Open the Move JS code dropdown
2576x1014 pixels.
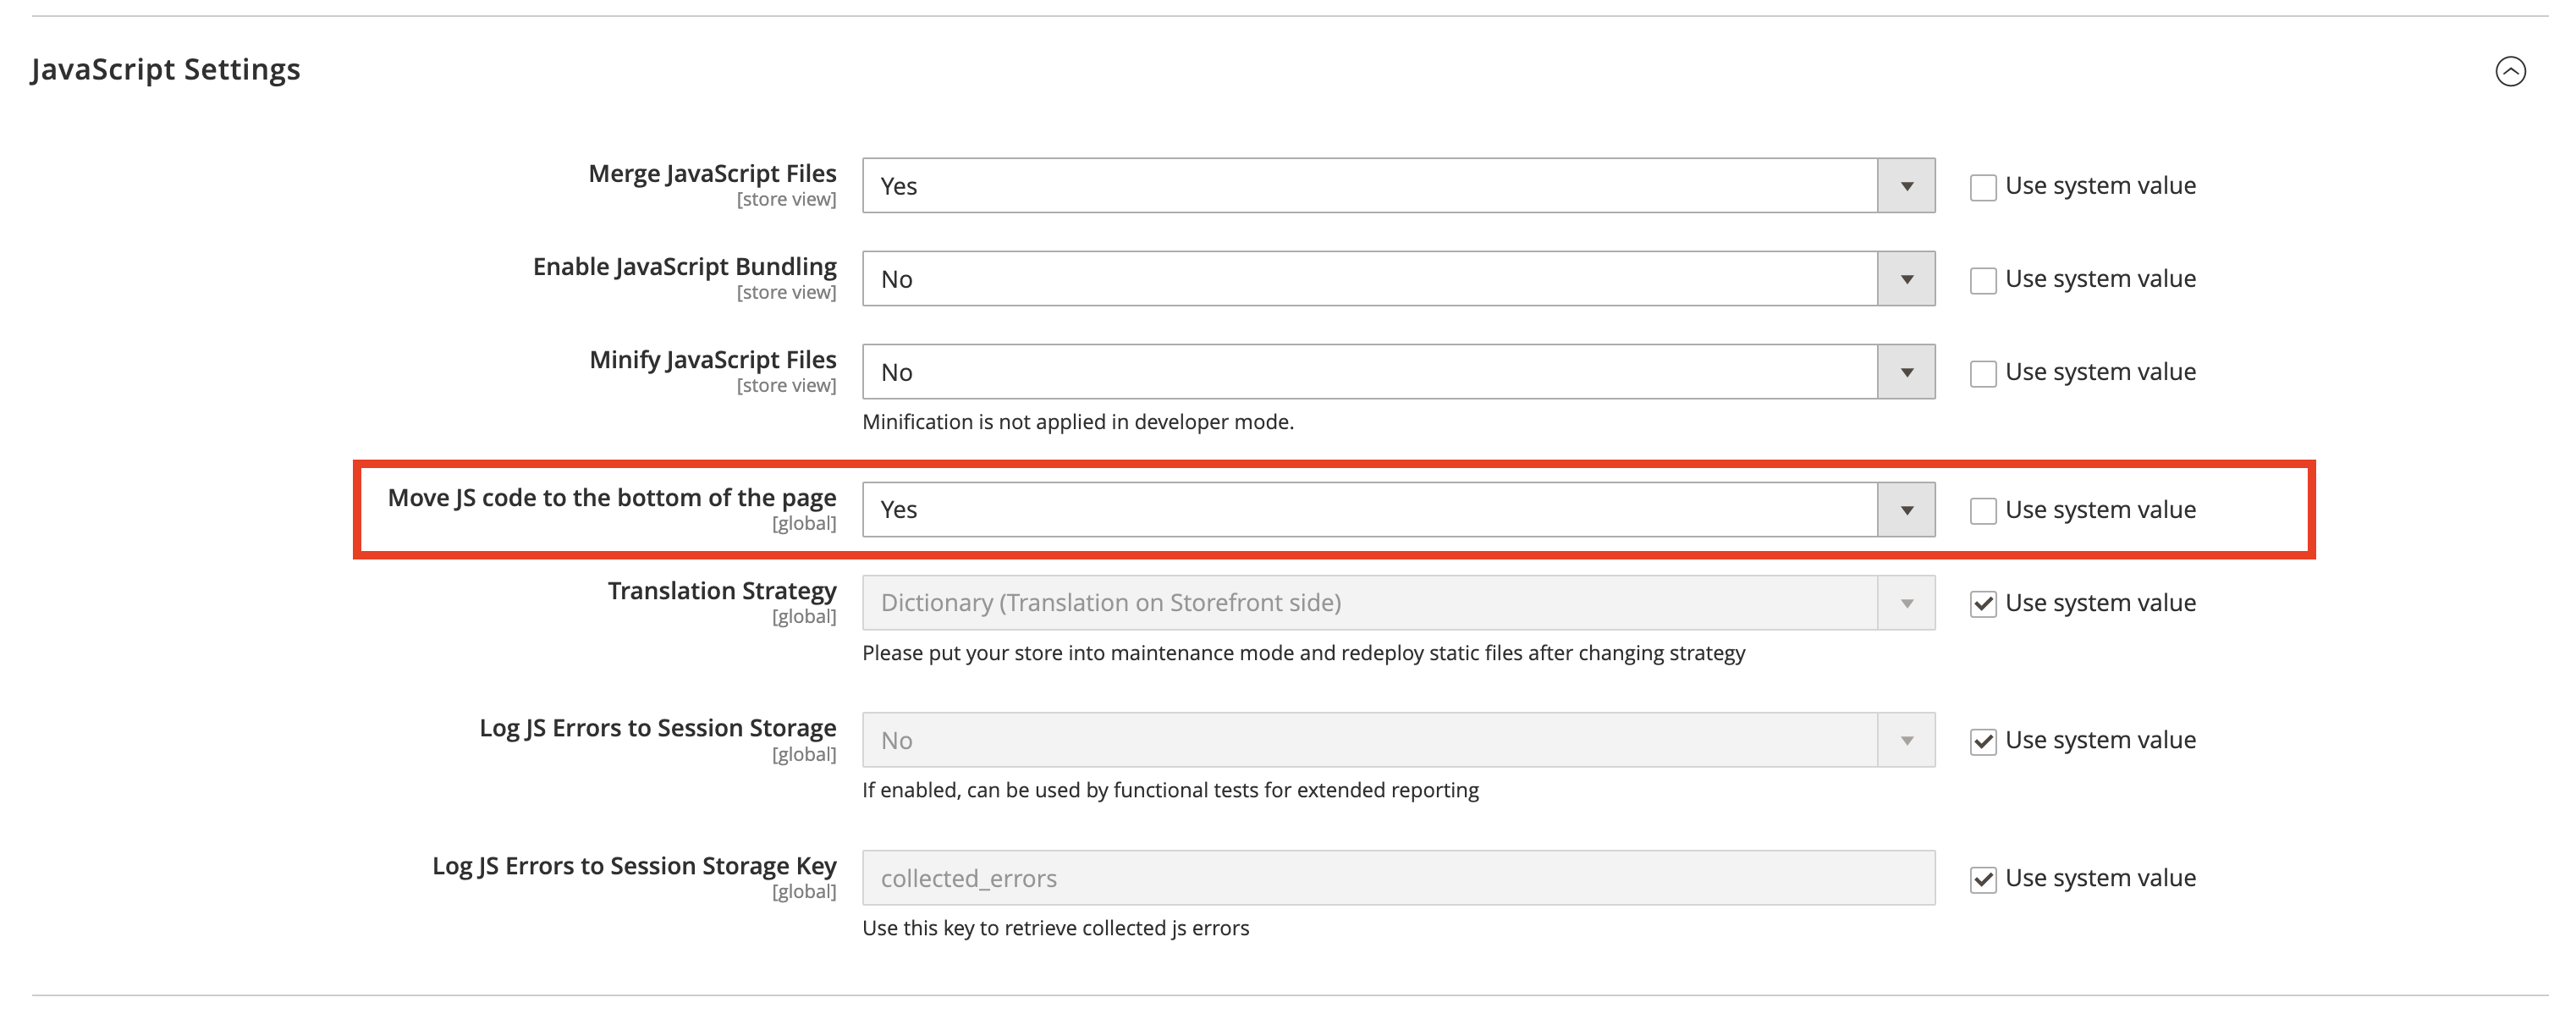1906,509
